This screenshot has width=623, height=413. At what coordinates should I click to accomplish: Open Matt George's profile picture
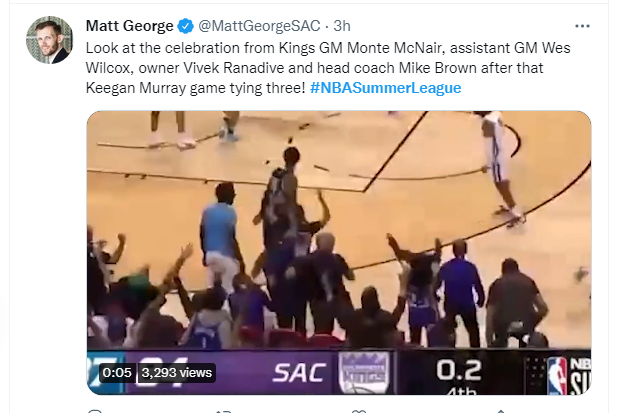[48, 40]
